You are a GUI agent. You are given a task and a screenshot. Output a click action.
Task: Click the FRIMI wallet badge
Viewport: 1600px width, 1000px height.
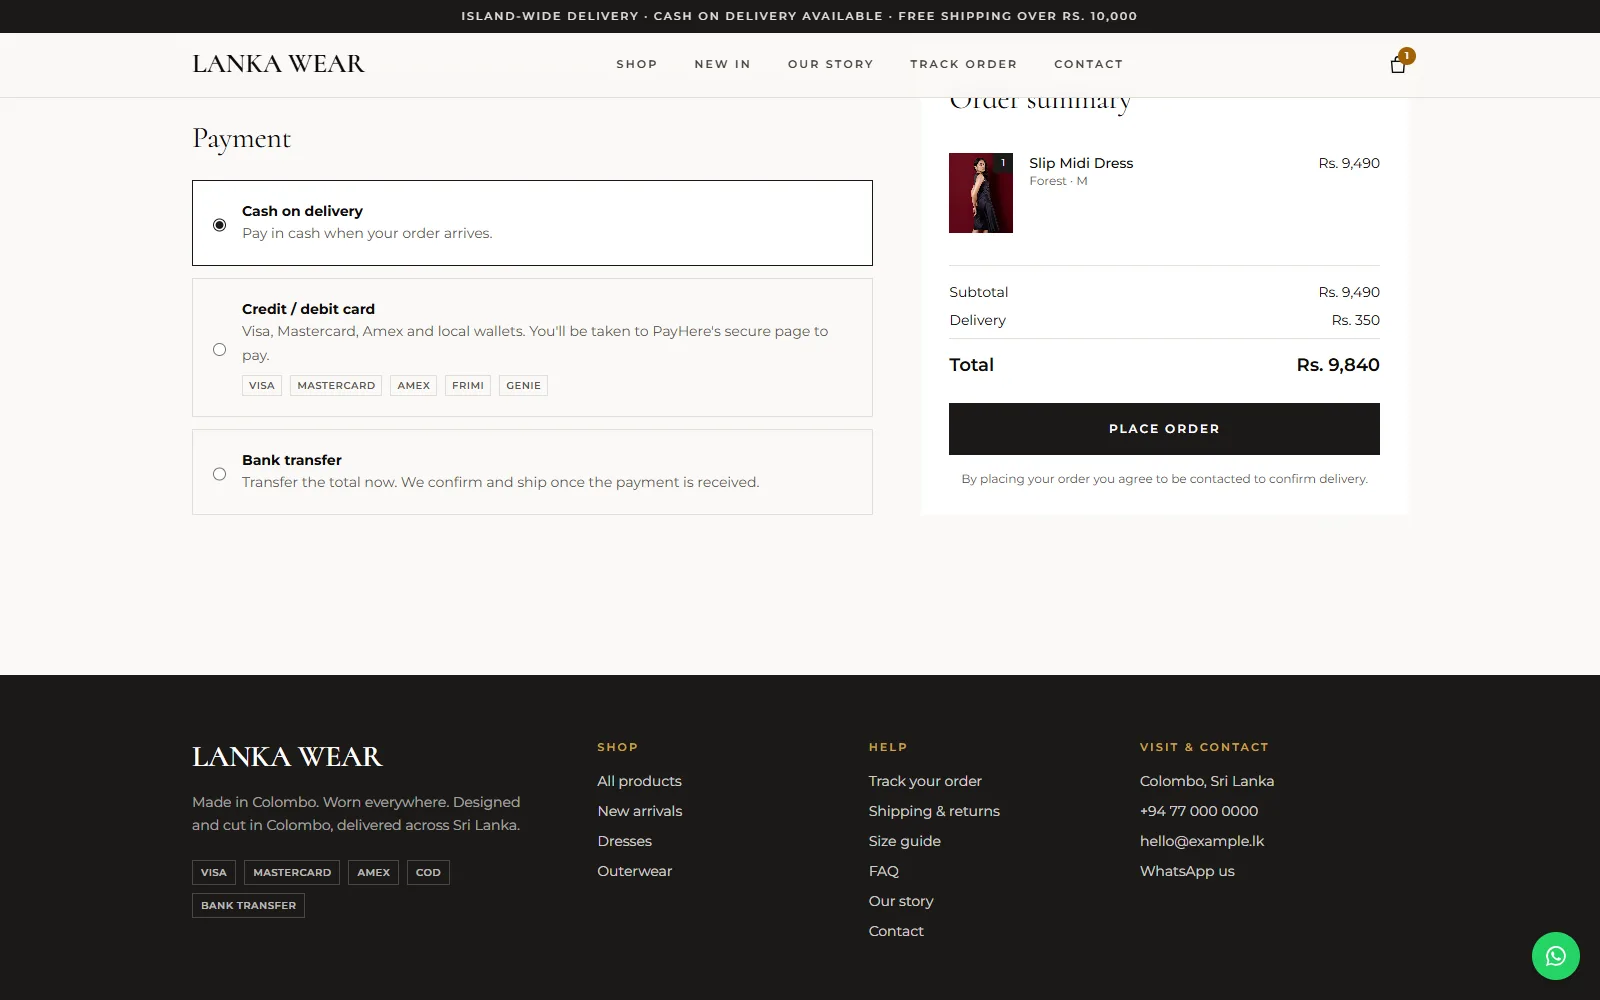pyautogui.click(x=468, y=386)
